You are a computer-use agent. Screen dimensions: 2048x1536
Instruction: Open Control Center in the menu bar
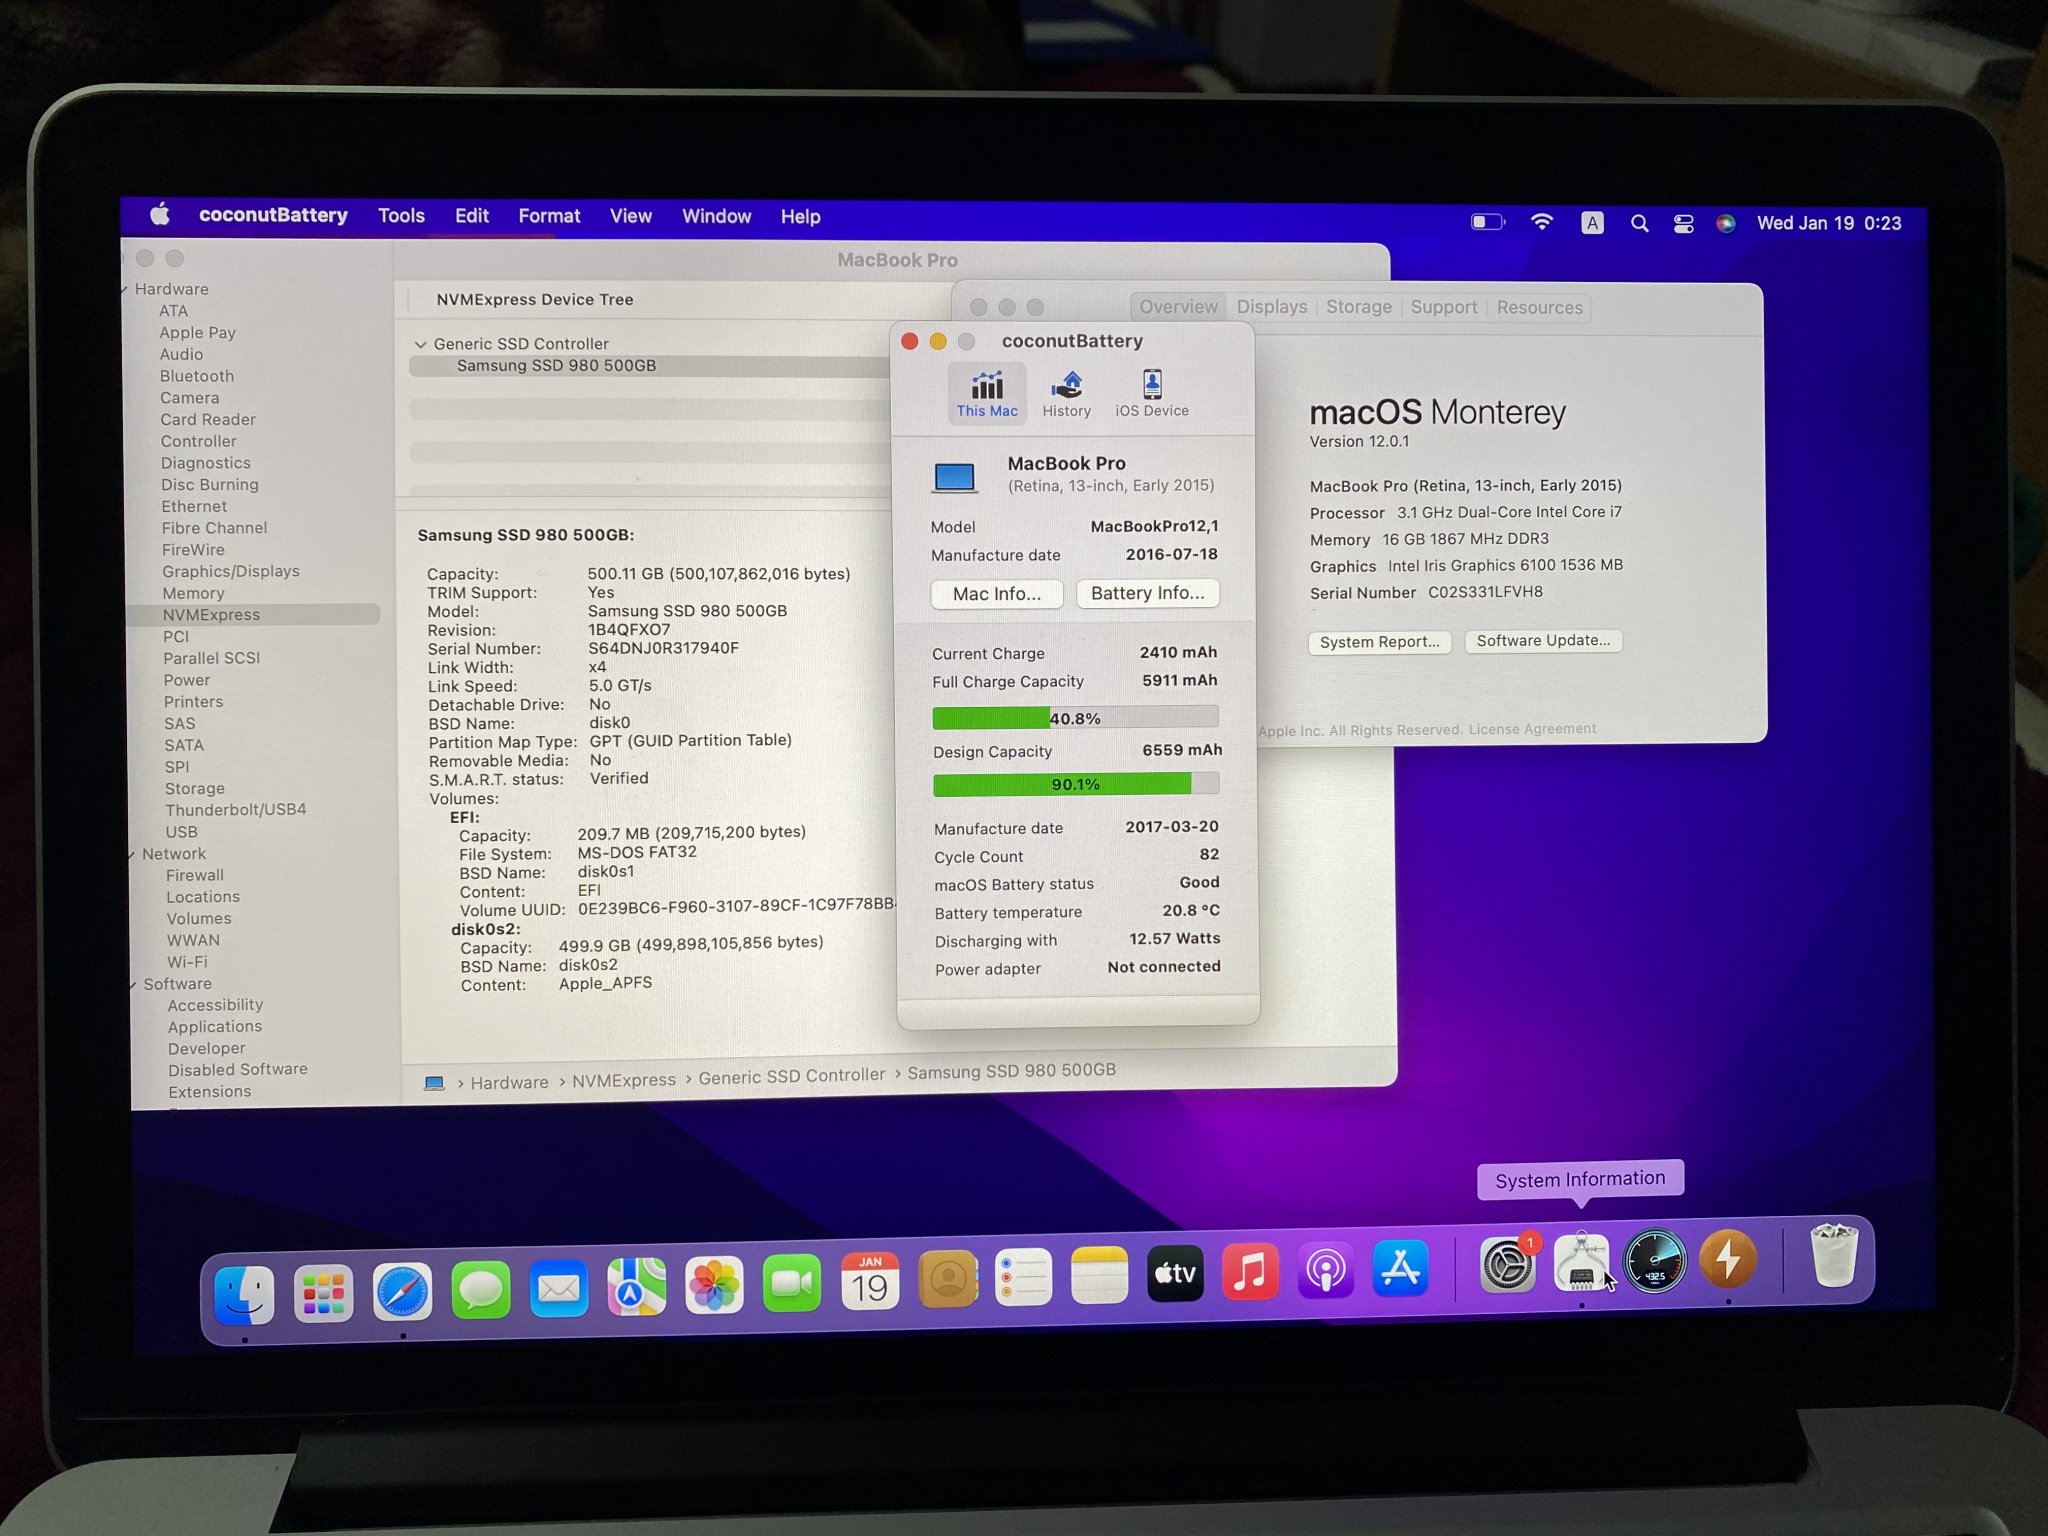point(1683,224)
